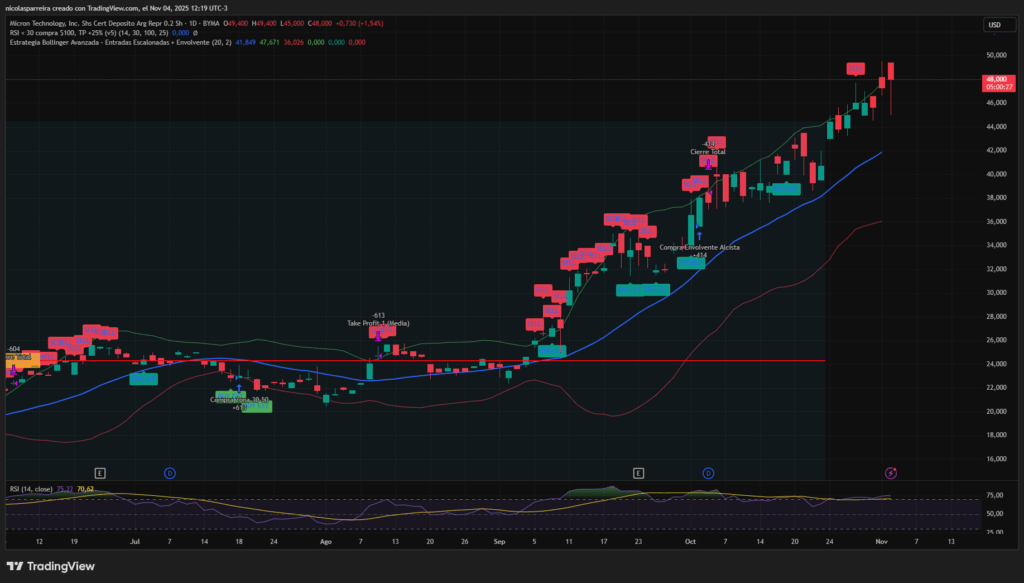Click the 'Cierre Total' signal label
Screen dimensions: 1024x583
708,152
